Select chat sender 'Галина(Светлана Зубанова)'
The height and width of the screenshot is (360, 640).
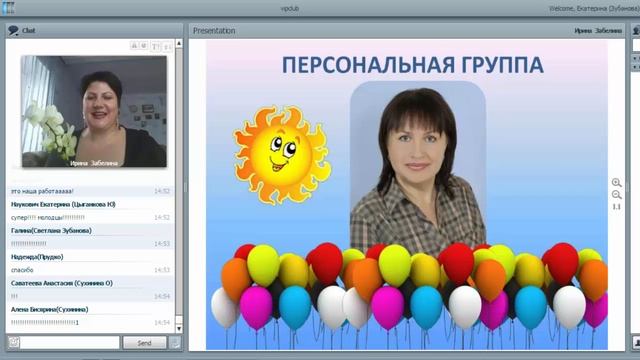[51, 231]
